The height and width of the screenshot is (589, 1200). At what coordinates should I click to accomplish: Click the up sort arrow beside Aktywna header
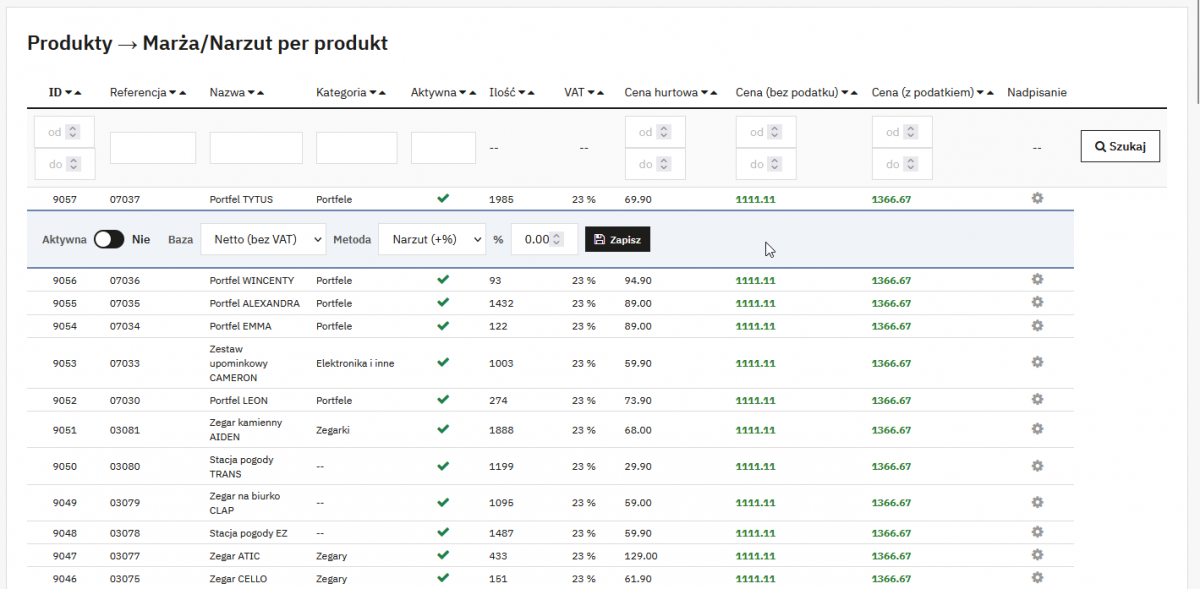(474, 93)
